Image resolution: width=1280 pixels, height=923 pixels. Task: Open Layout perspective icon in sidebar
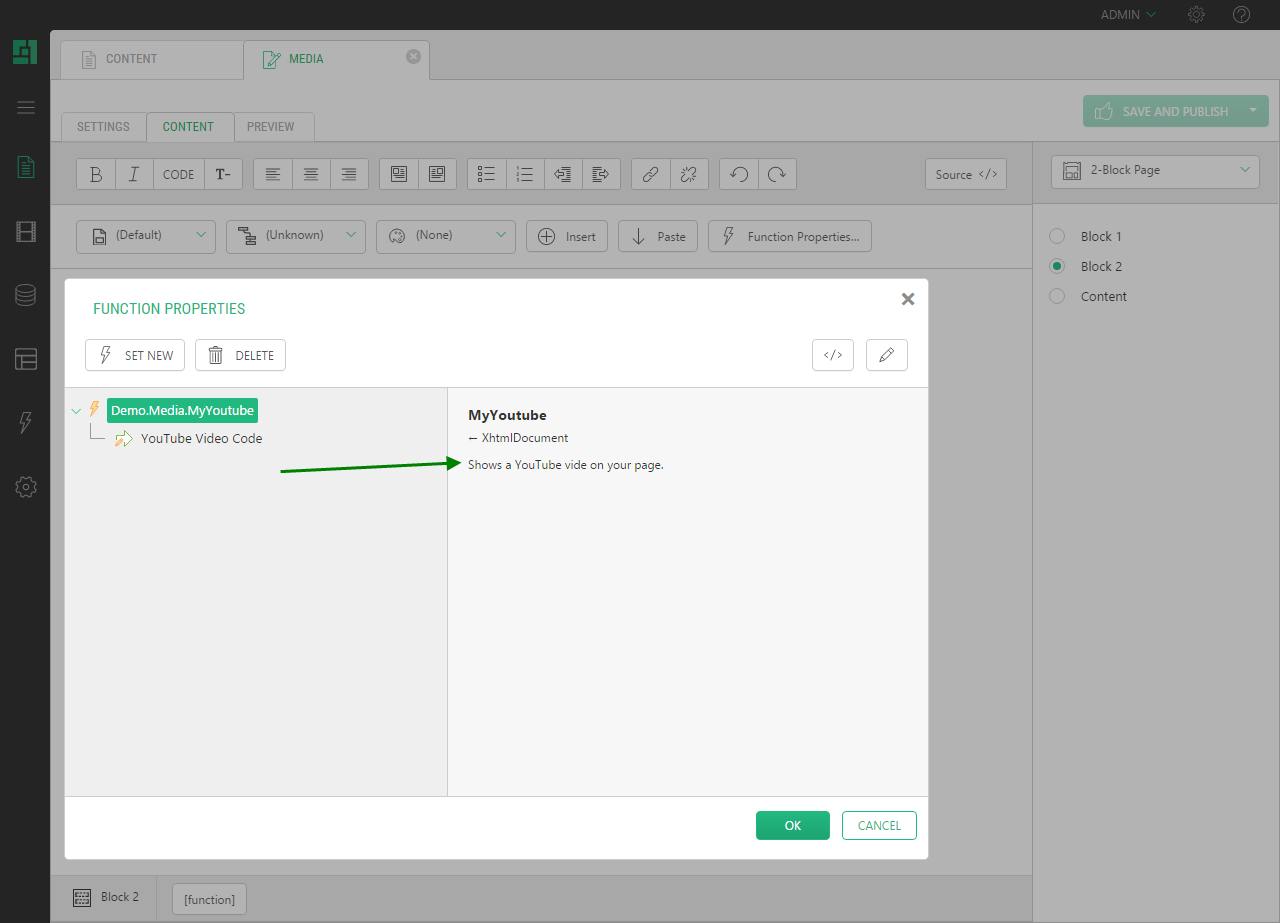pyautogui.click(x=26, y=359)
